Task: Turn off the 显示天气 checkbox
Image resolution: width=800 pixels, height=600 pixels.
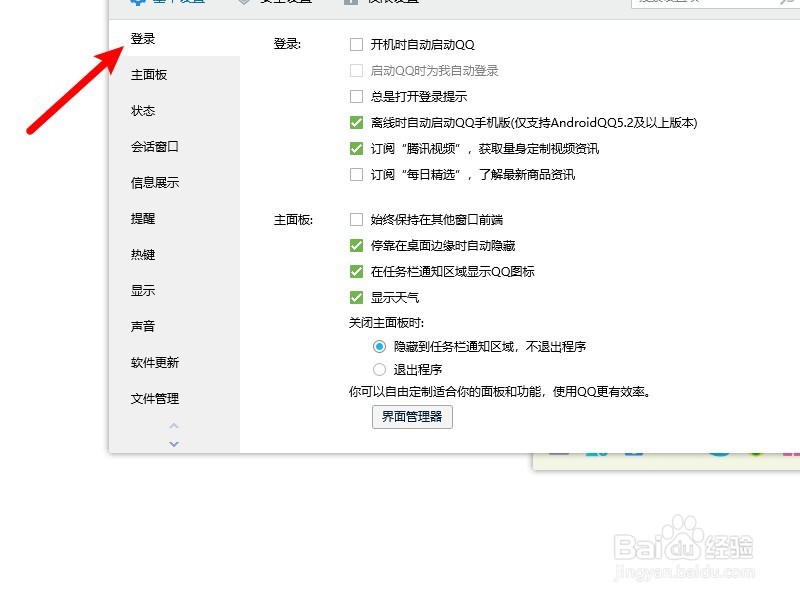Action: tap(356, 297)
